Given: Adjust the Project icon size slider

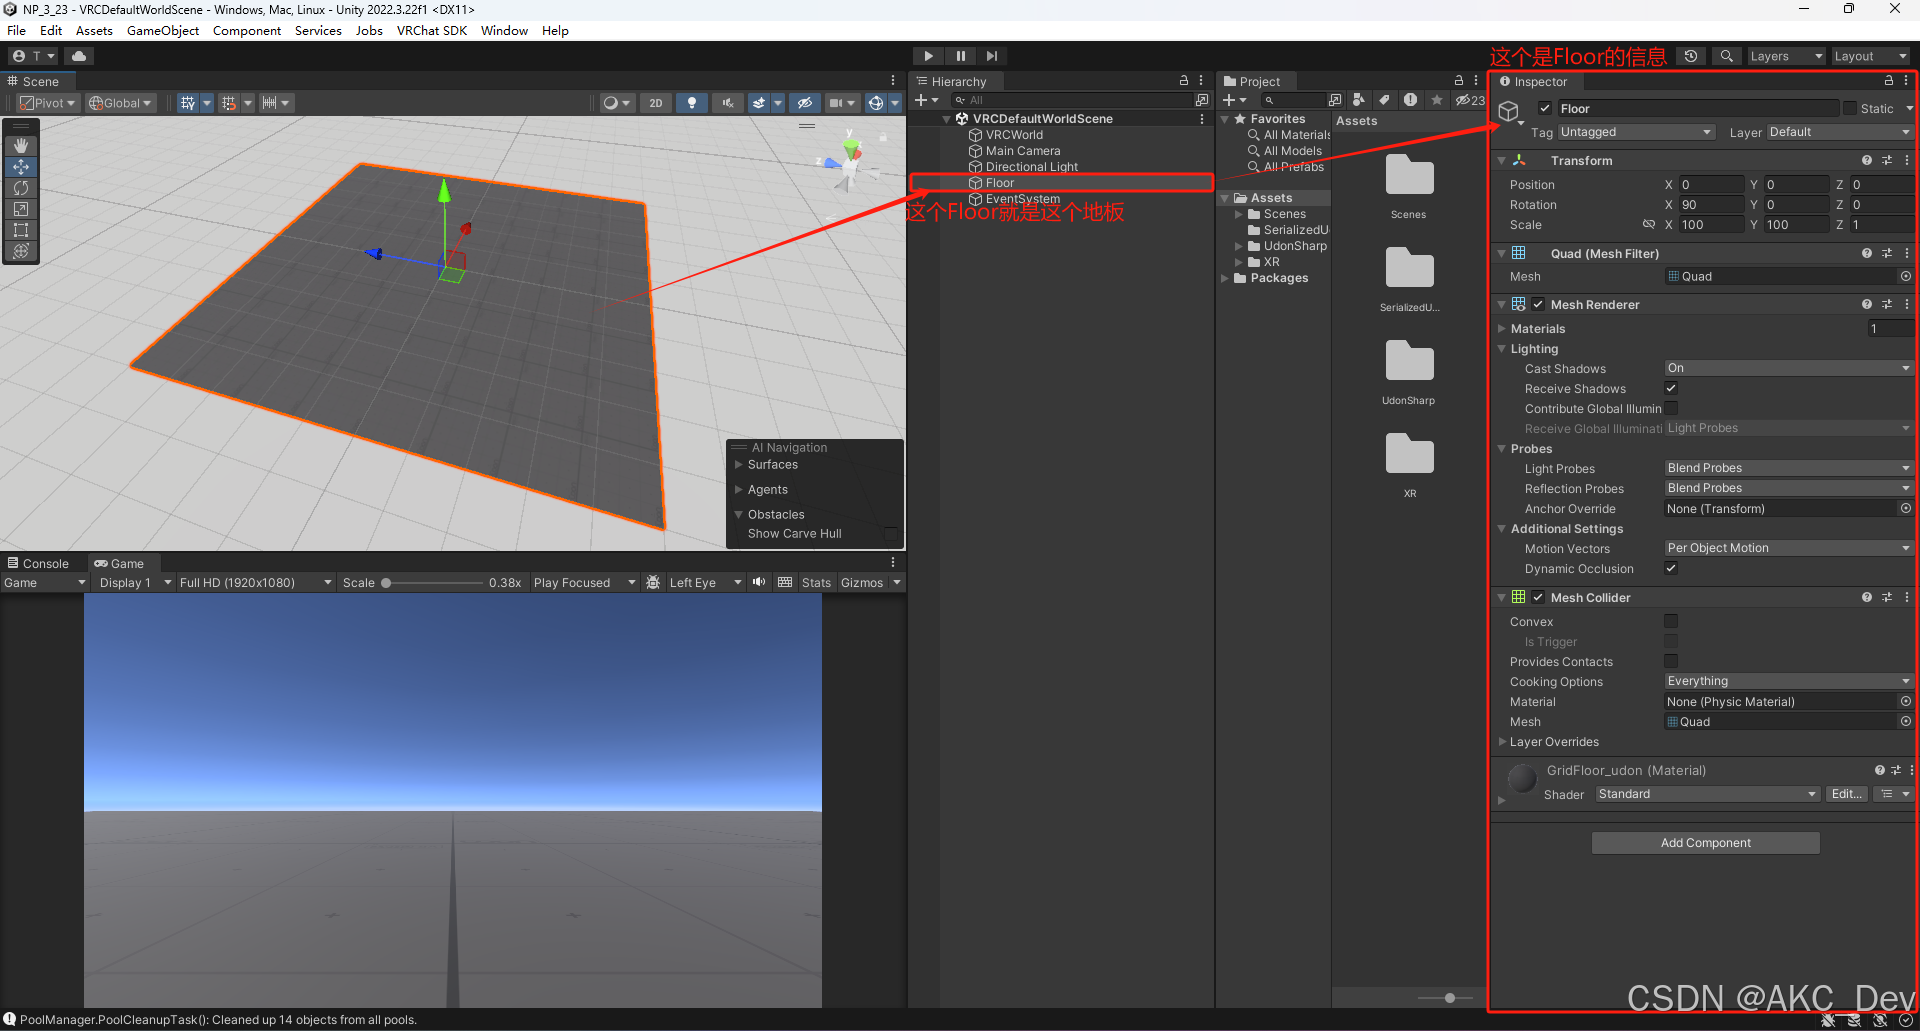Looking at the screenshot, I should [1449, 998].
